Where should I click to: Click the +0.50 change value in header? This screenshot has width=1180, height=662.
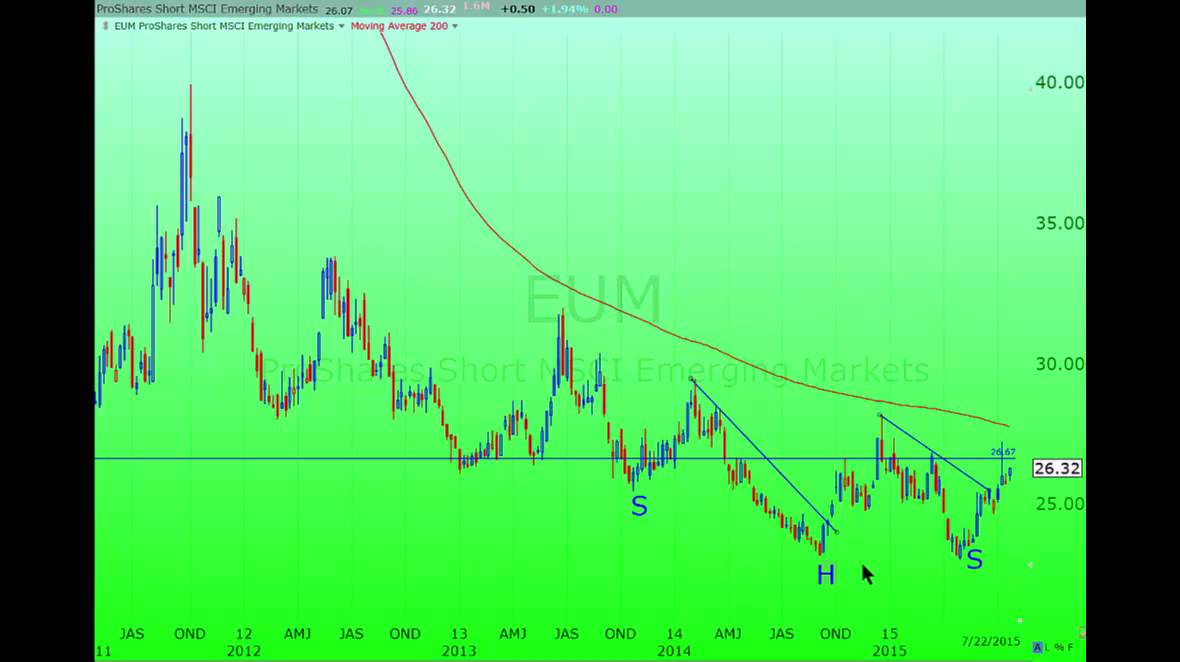pos(518,9)
